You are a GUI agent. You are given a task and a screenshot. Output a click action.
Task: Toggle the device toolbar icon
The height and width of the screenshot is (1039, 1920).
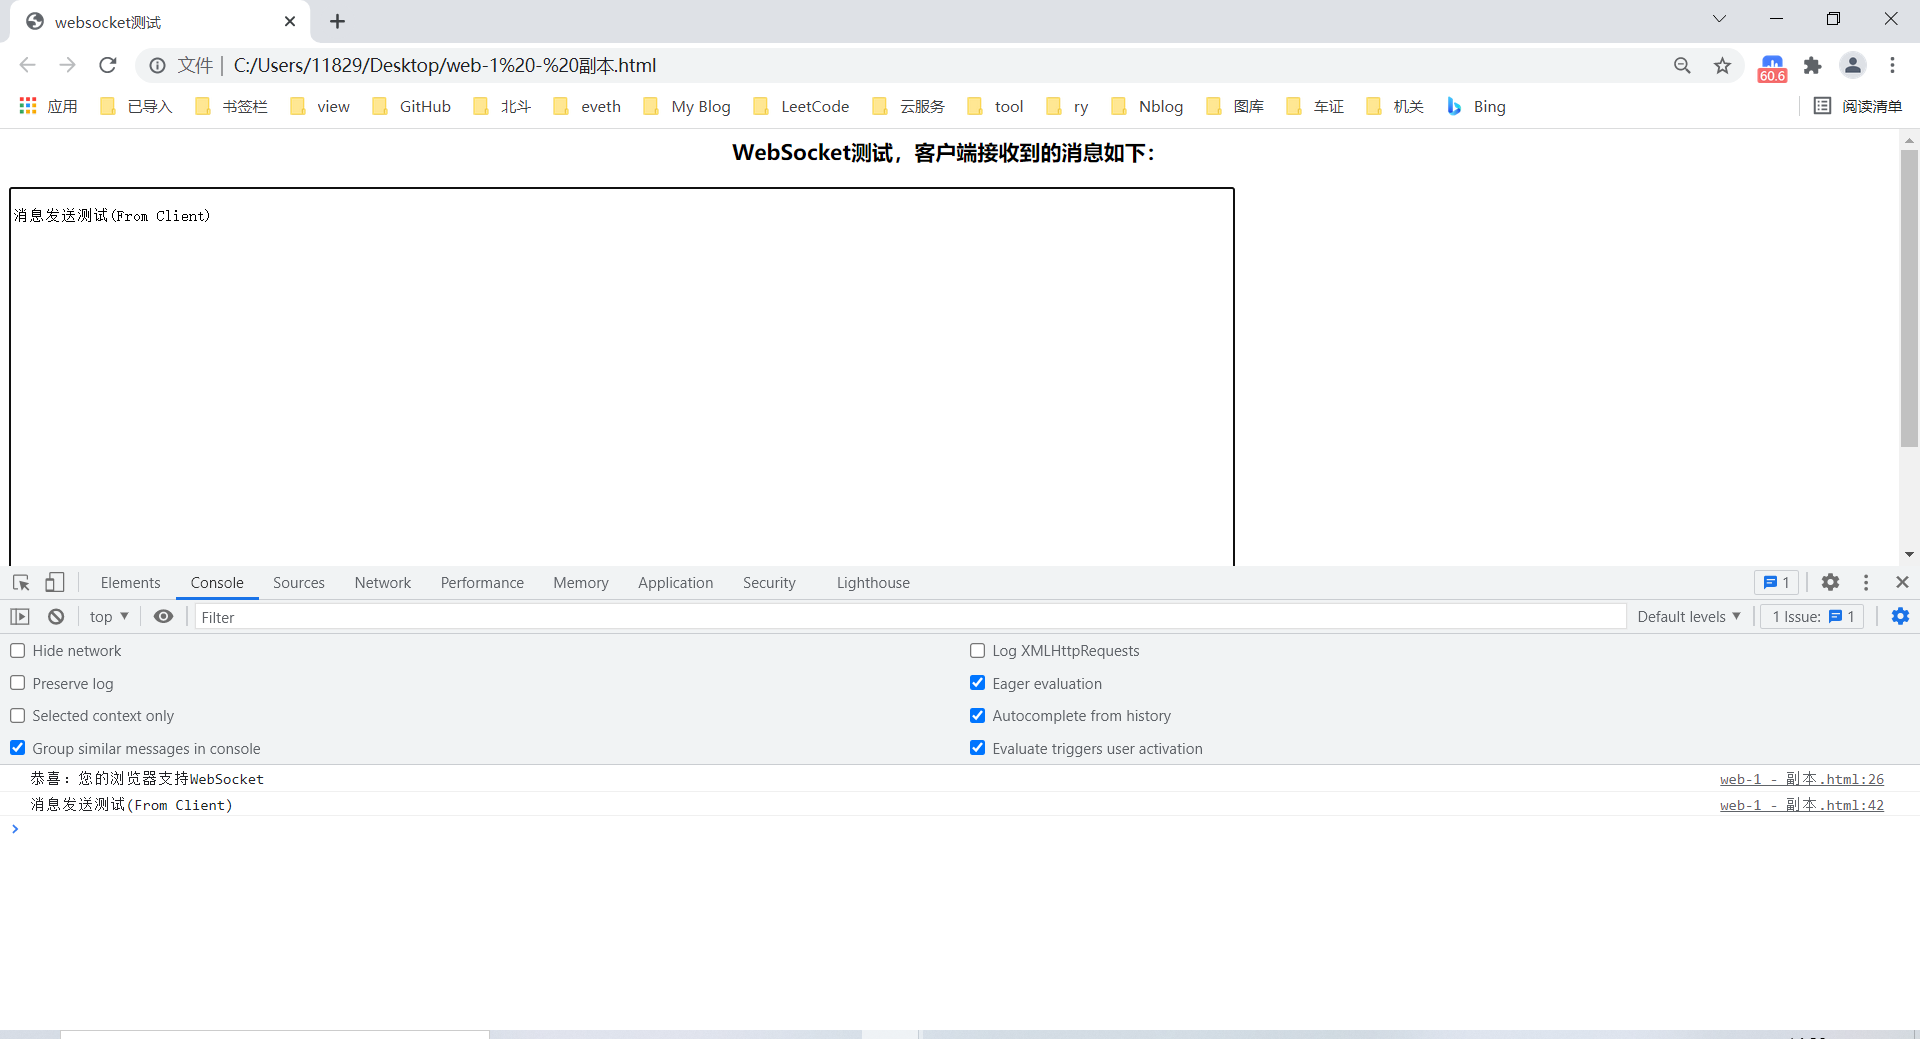(x=55, y=582)
